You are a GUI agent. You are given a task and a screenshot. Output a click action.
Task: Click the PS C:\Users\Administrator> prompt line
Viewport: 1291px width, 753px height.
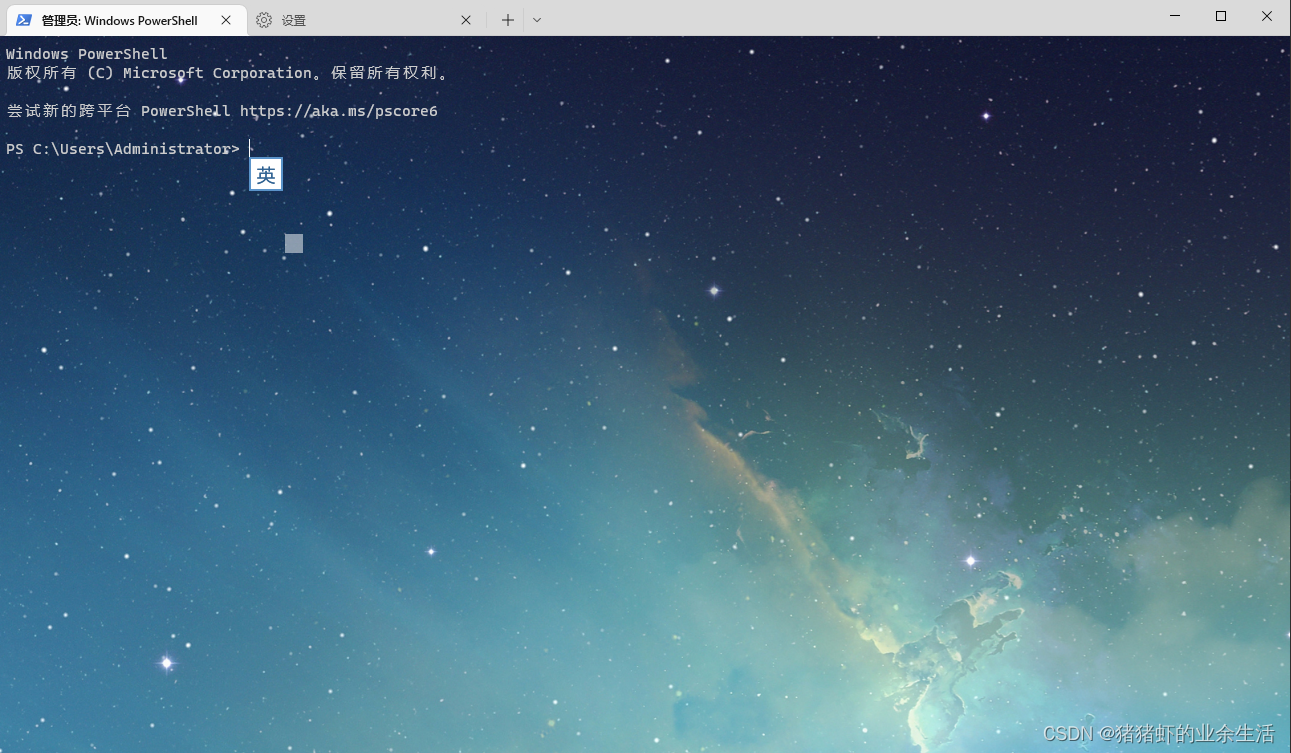pyautogui.click(x=123, y=149)
